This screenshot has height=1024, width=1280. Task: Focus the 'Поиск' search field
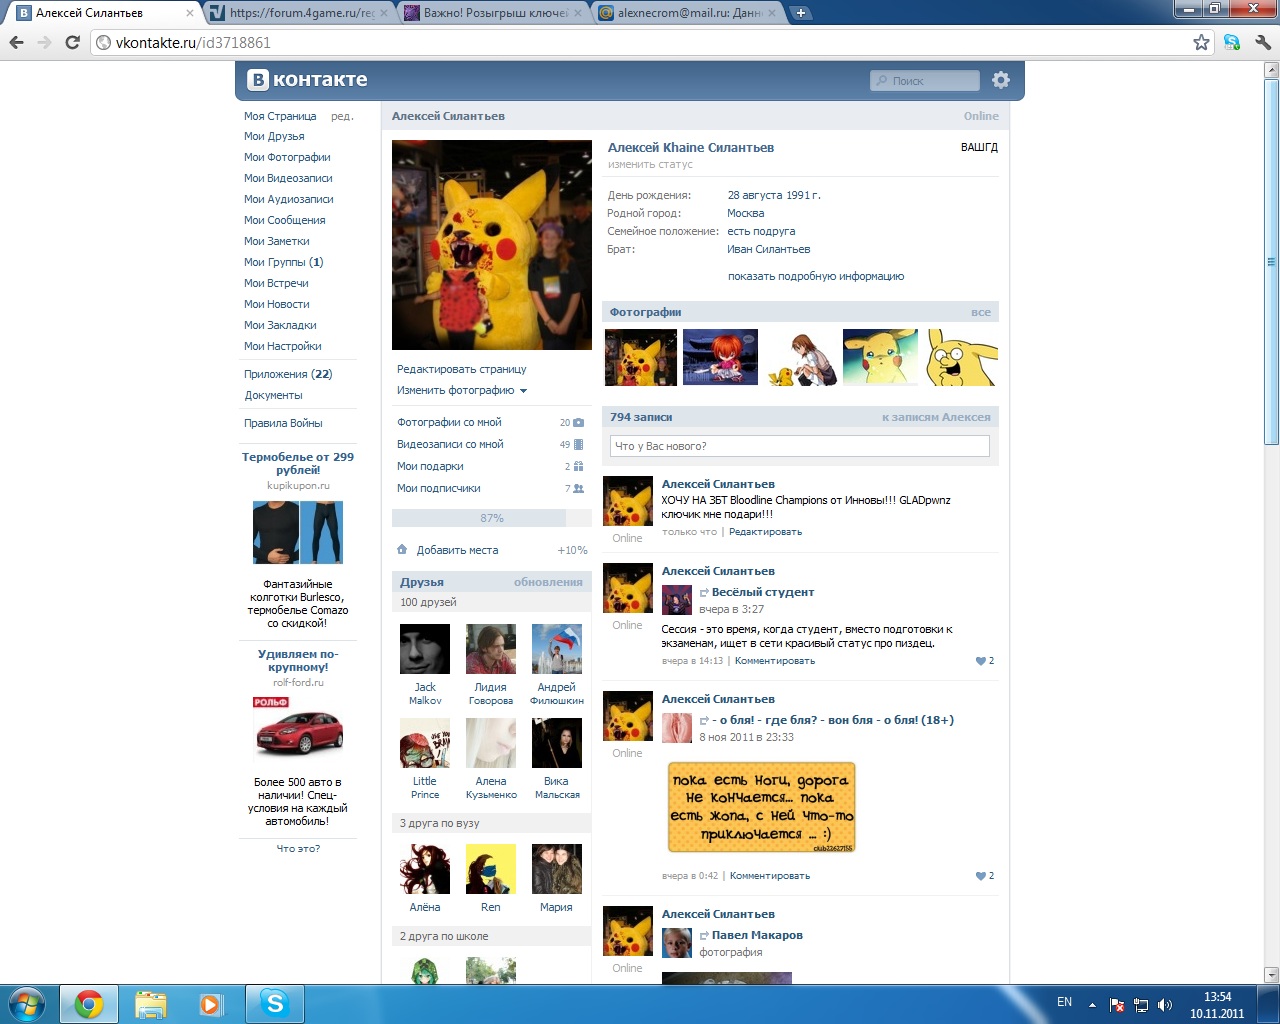click(x=925, y=80)
